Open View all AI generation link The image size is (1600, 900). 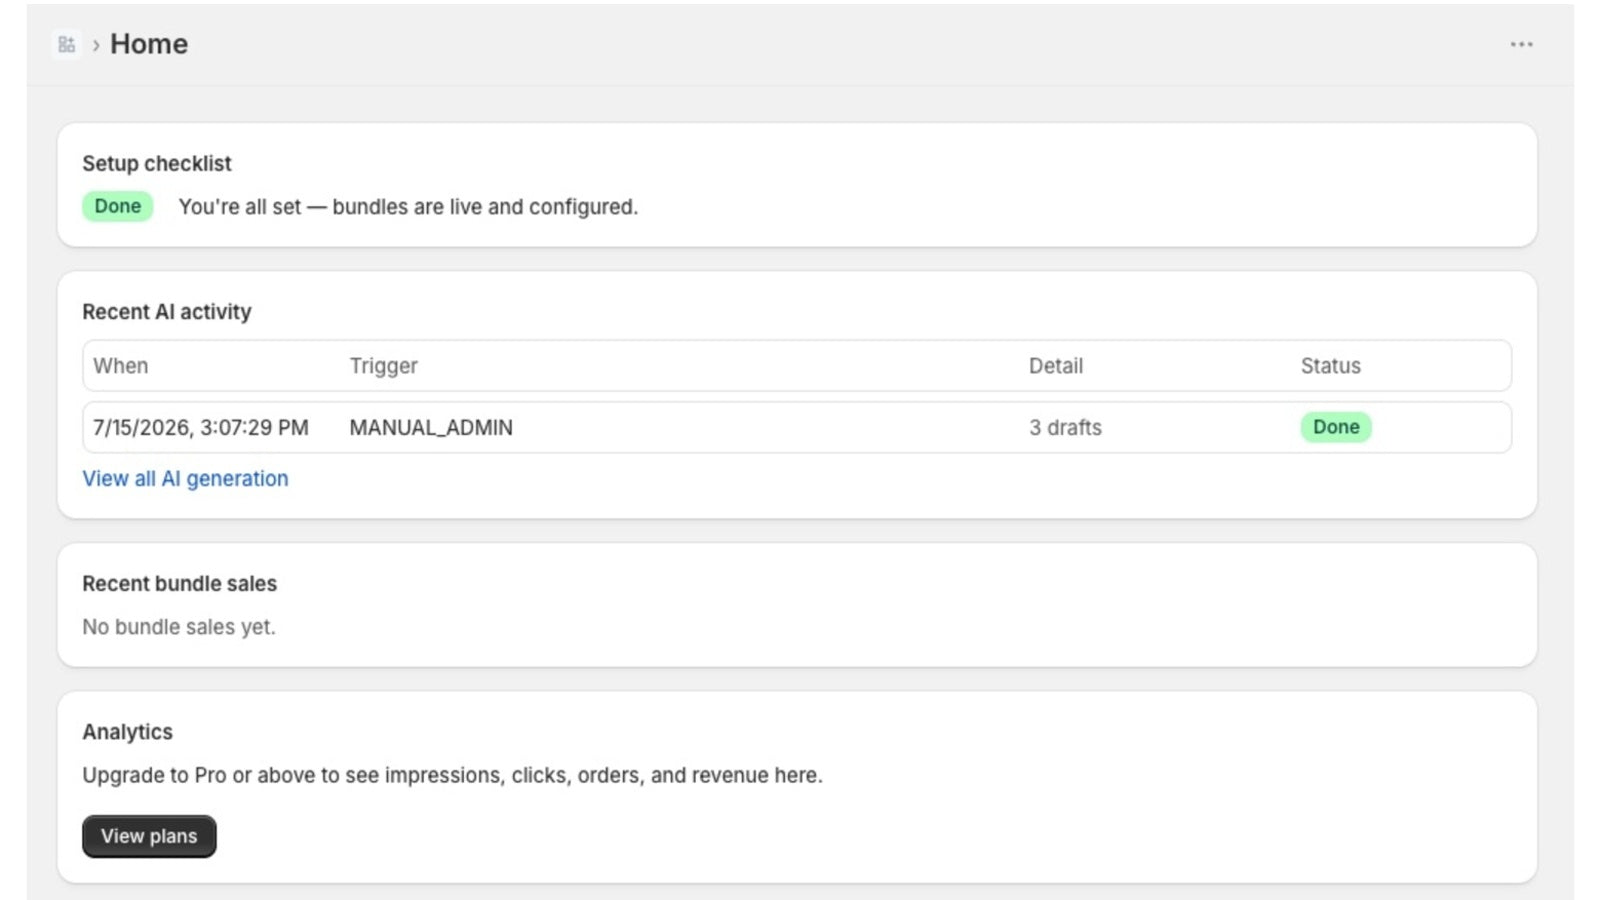185,479
